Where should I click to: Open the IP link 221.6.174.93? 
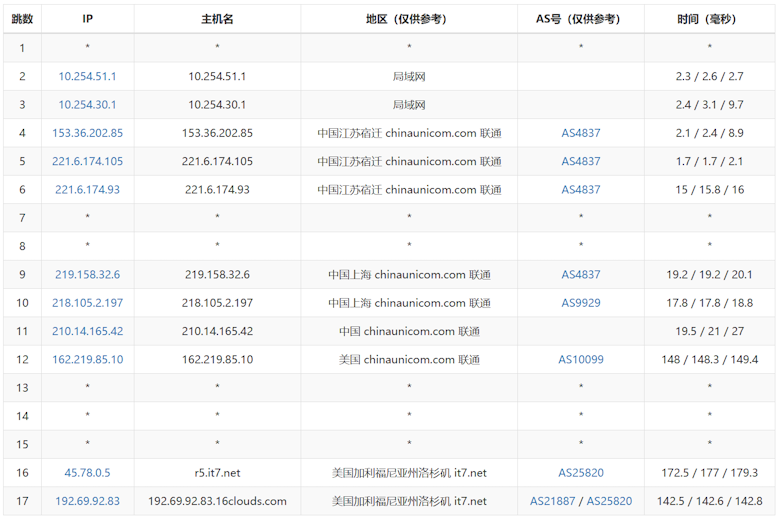tap(87, 190)
